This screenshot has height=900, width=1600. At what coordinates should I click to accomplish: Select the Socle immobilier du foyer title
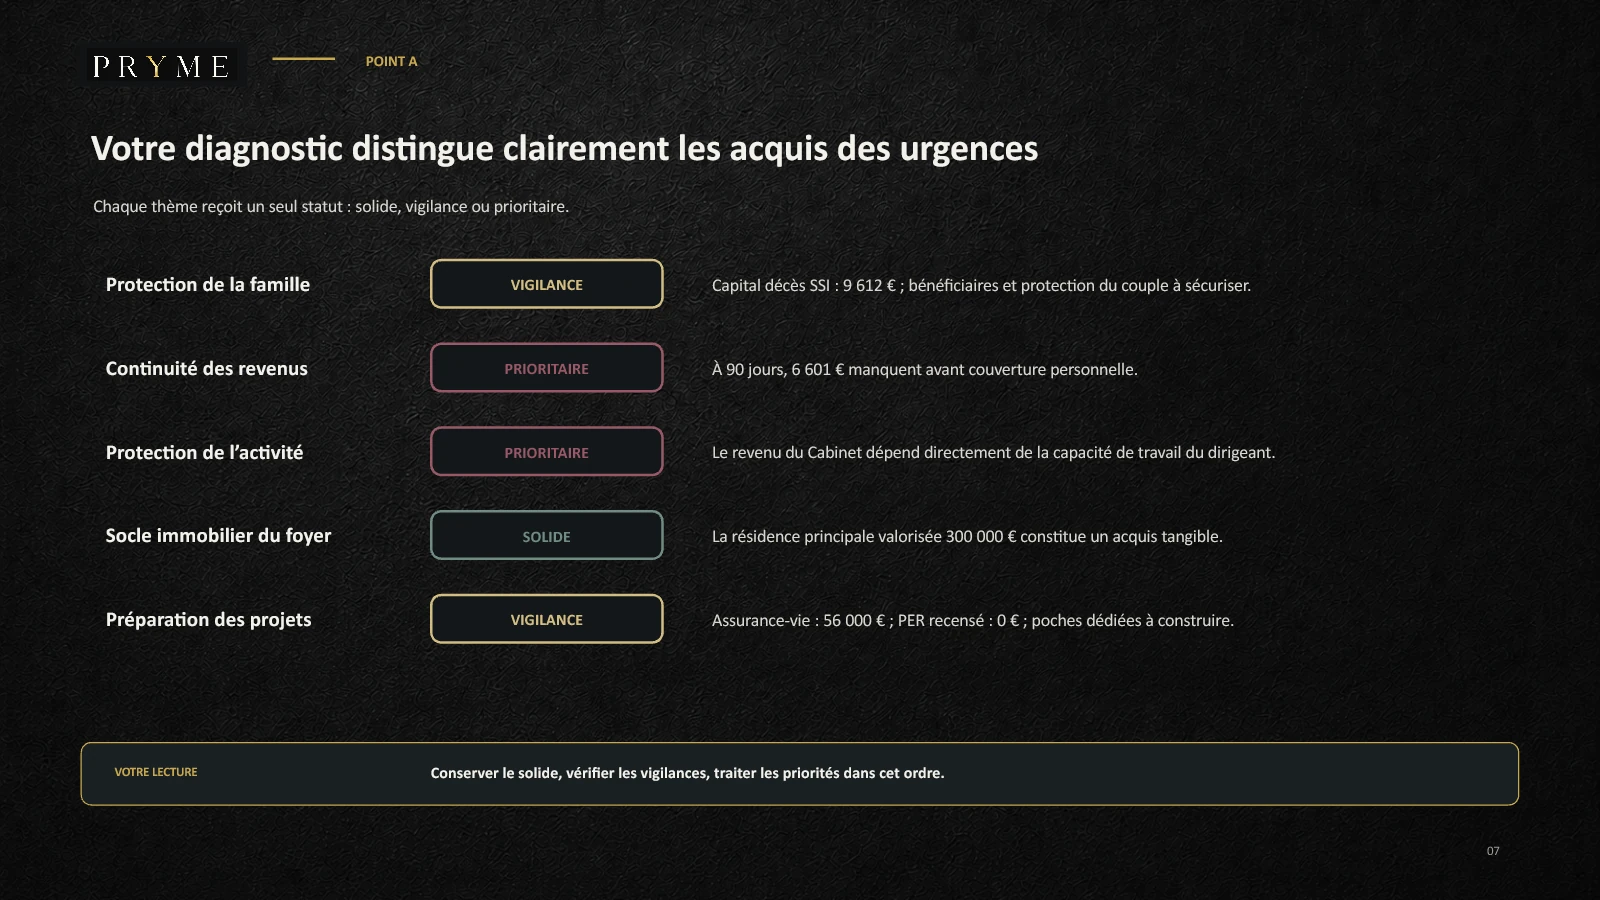[218, 536]
